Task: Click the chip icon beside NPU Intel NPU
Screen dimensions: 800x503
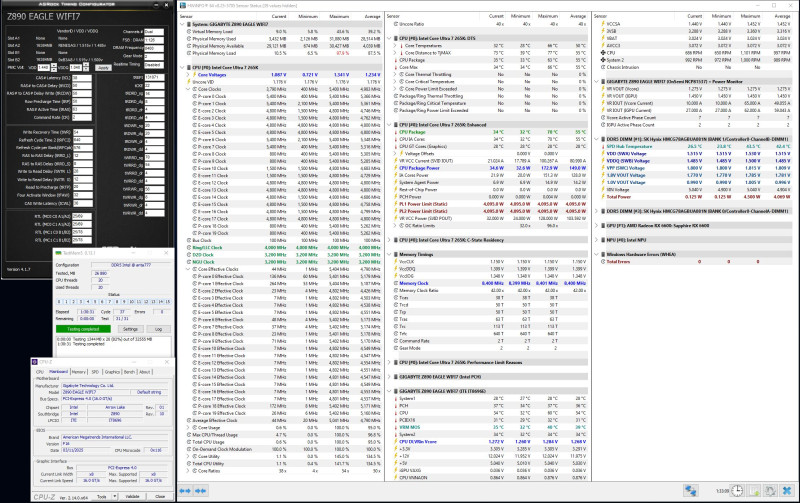Action: 603,240
